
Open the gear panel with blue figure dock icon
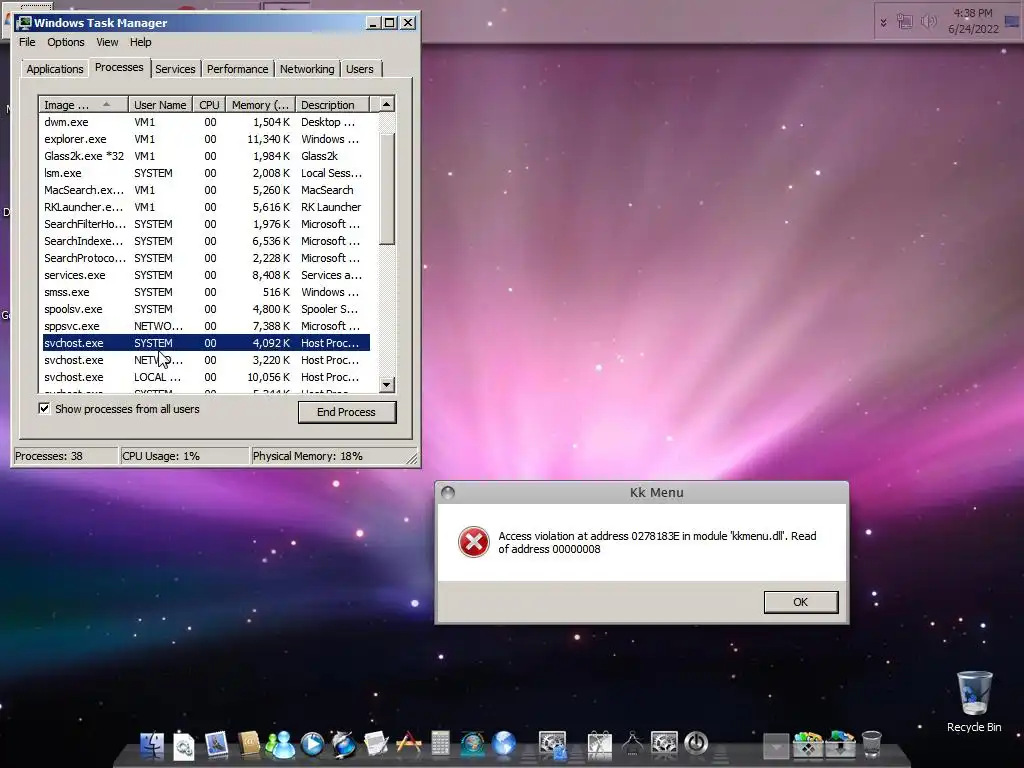tap(552, 745)
